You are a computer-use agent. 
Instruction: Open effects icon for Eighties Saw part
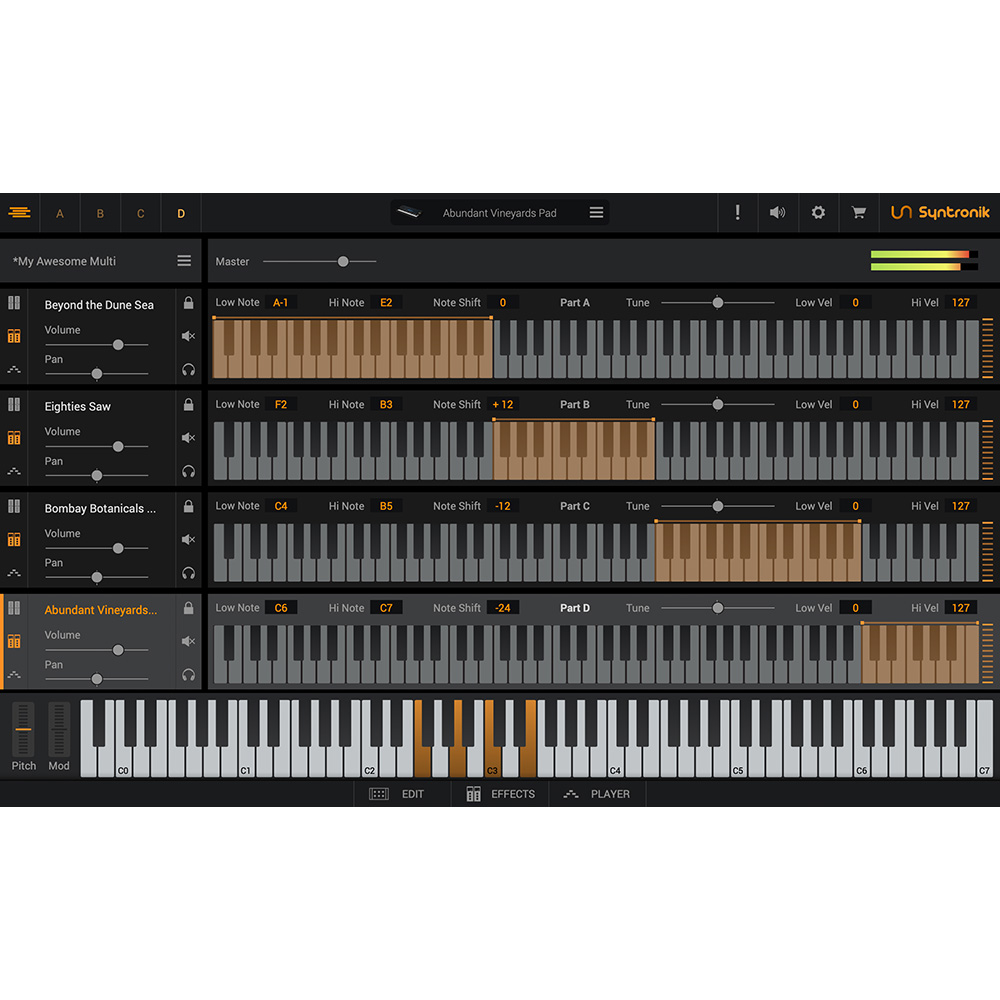[14, 438]
